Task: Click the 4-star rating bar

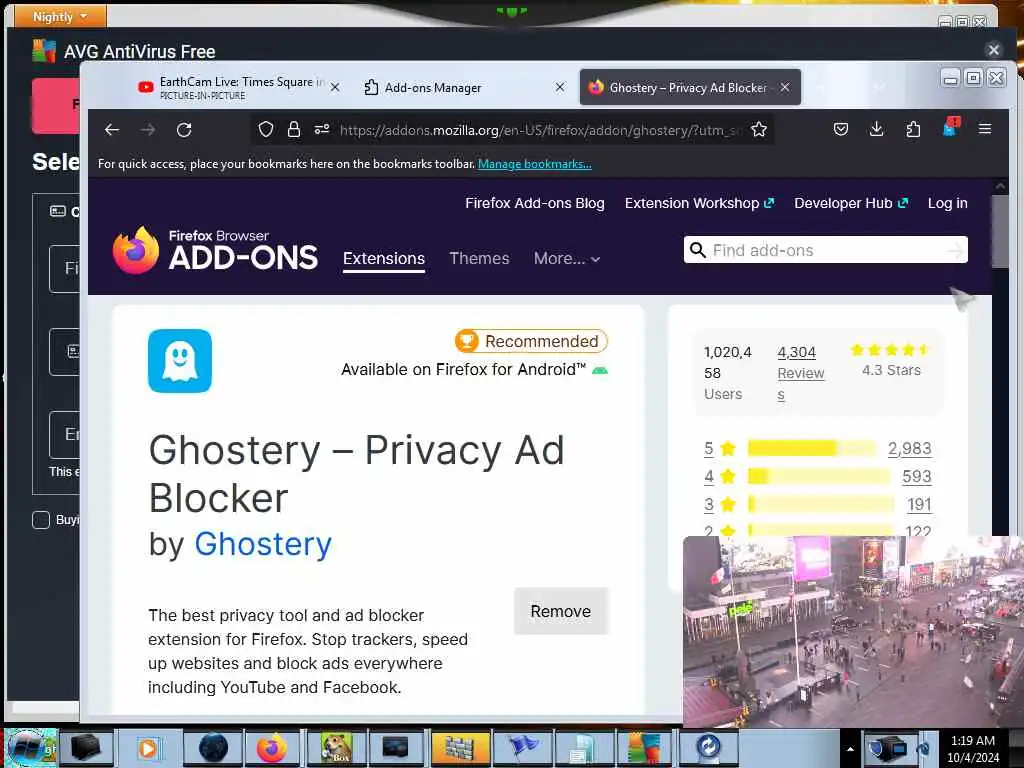Action: point(819,476)
